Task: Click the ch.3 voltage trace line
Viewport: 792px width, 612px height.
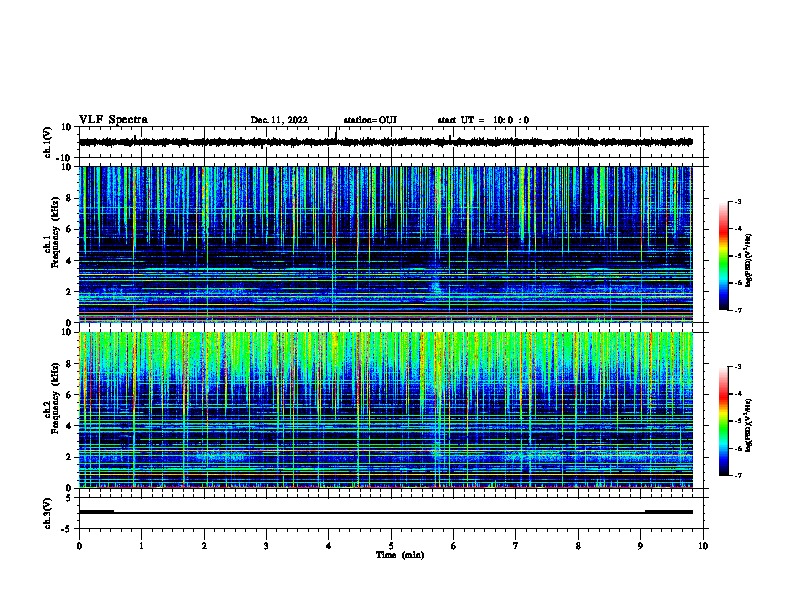Action: 386,512
